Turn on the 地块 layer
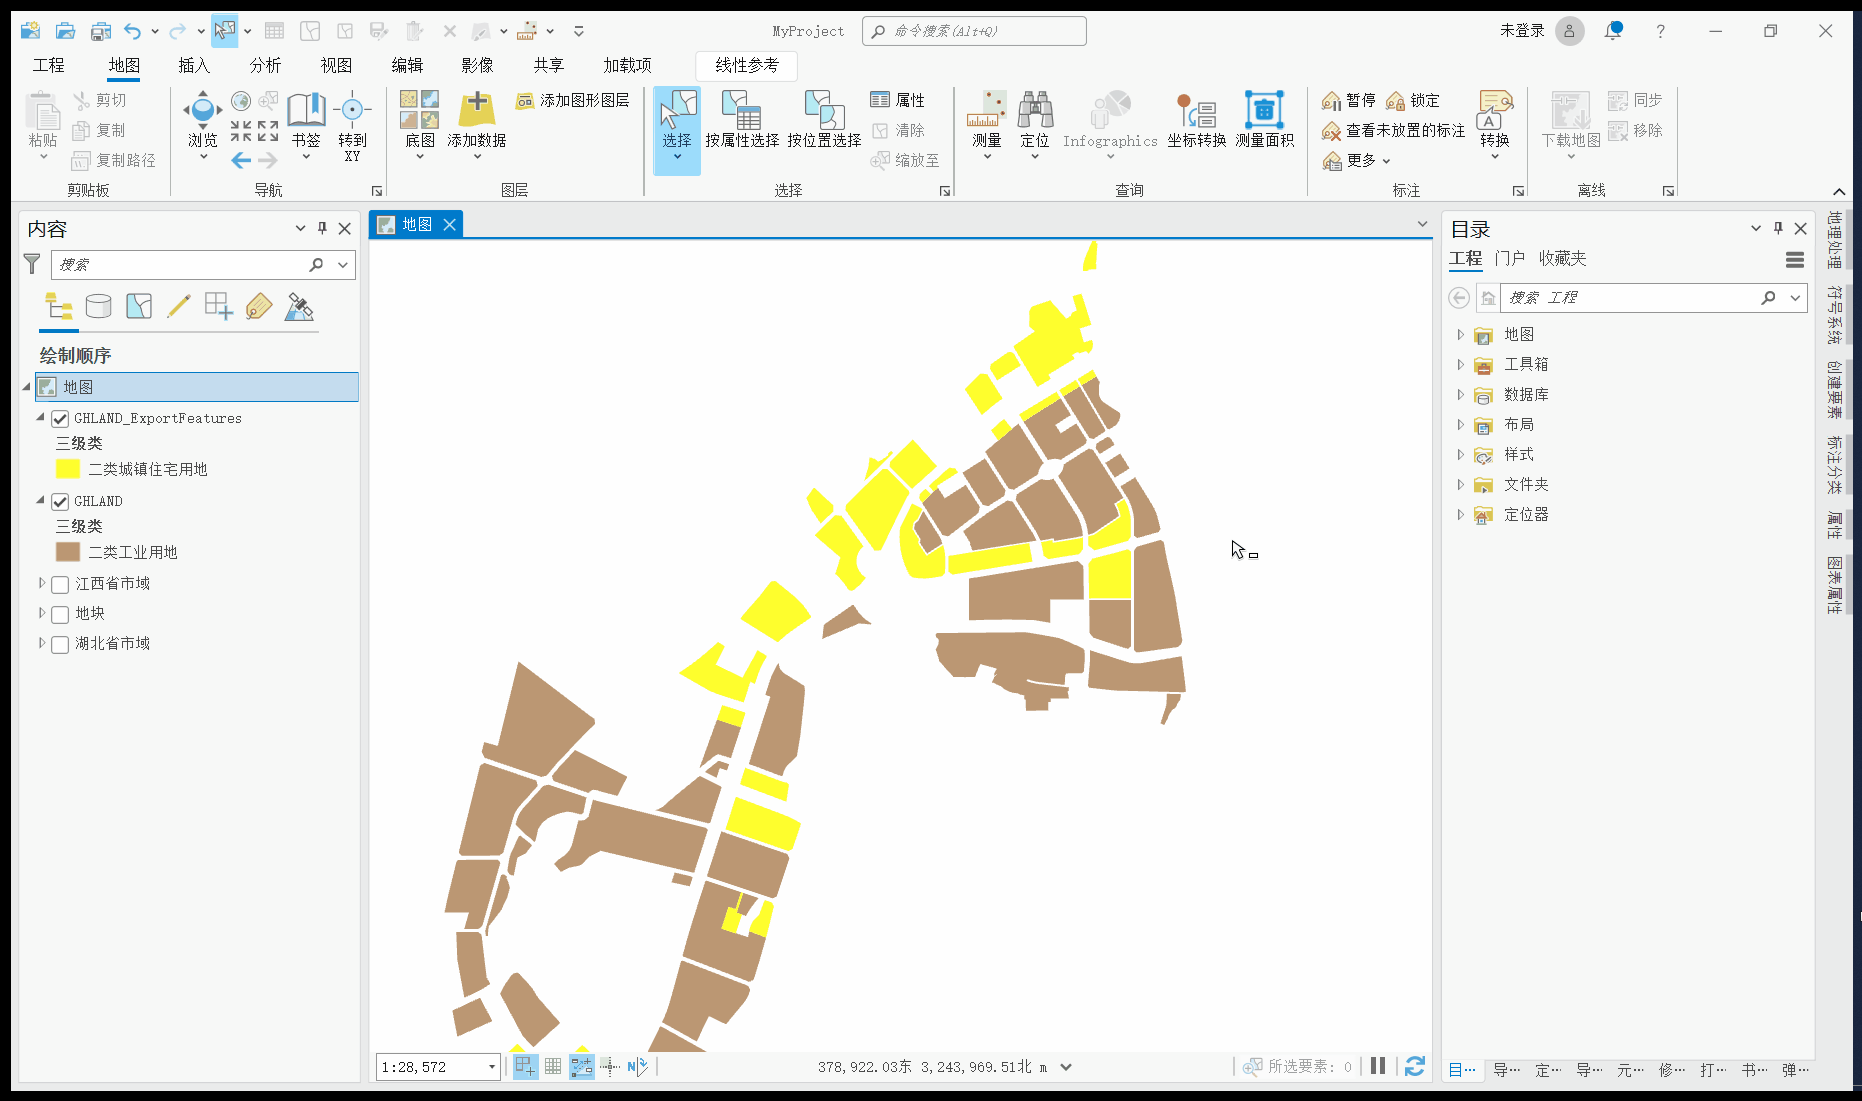 [60, 614]
